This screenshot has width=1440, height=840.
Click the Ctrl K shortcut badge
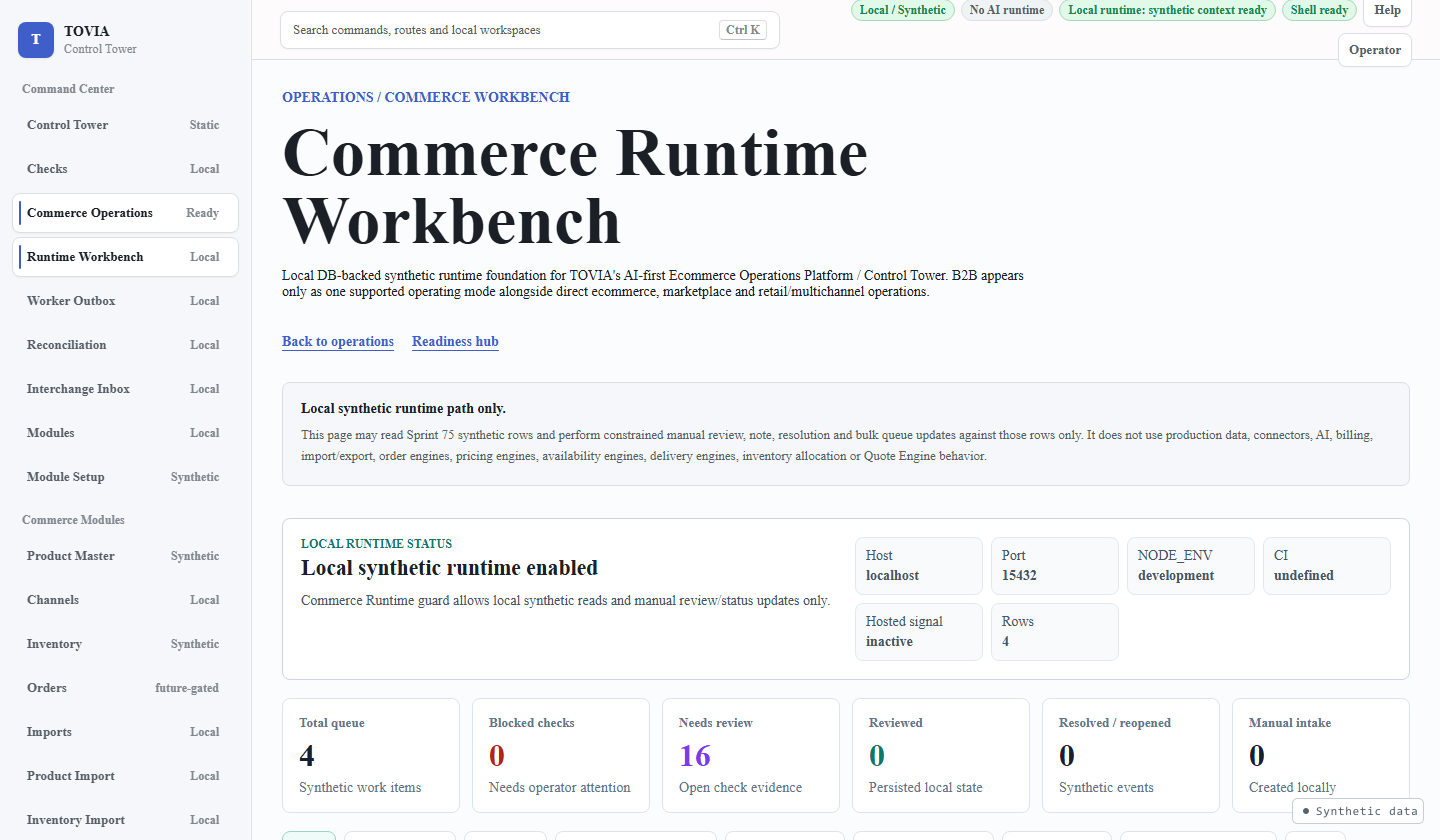742,30
